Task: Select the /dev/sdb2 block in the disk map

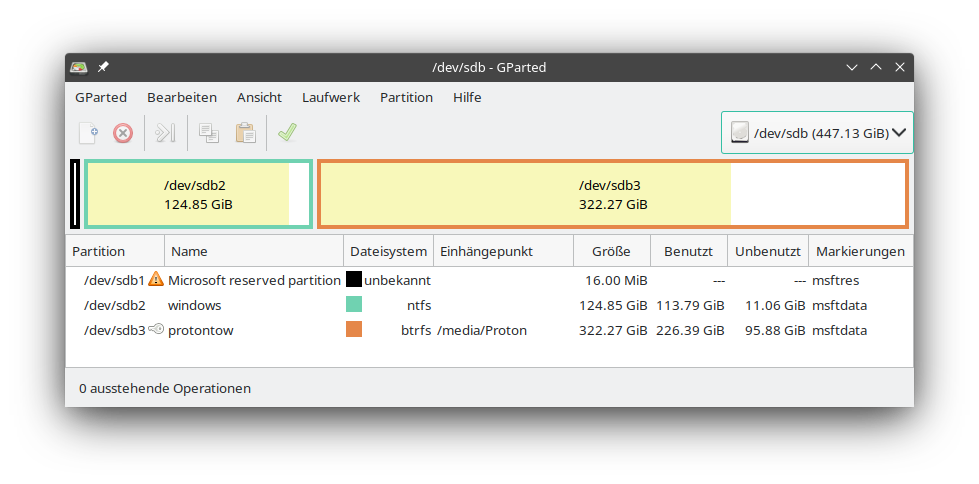Action: pyautogui.click(x=198, y=194)
